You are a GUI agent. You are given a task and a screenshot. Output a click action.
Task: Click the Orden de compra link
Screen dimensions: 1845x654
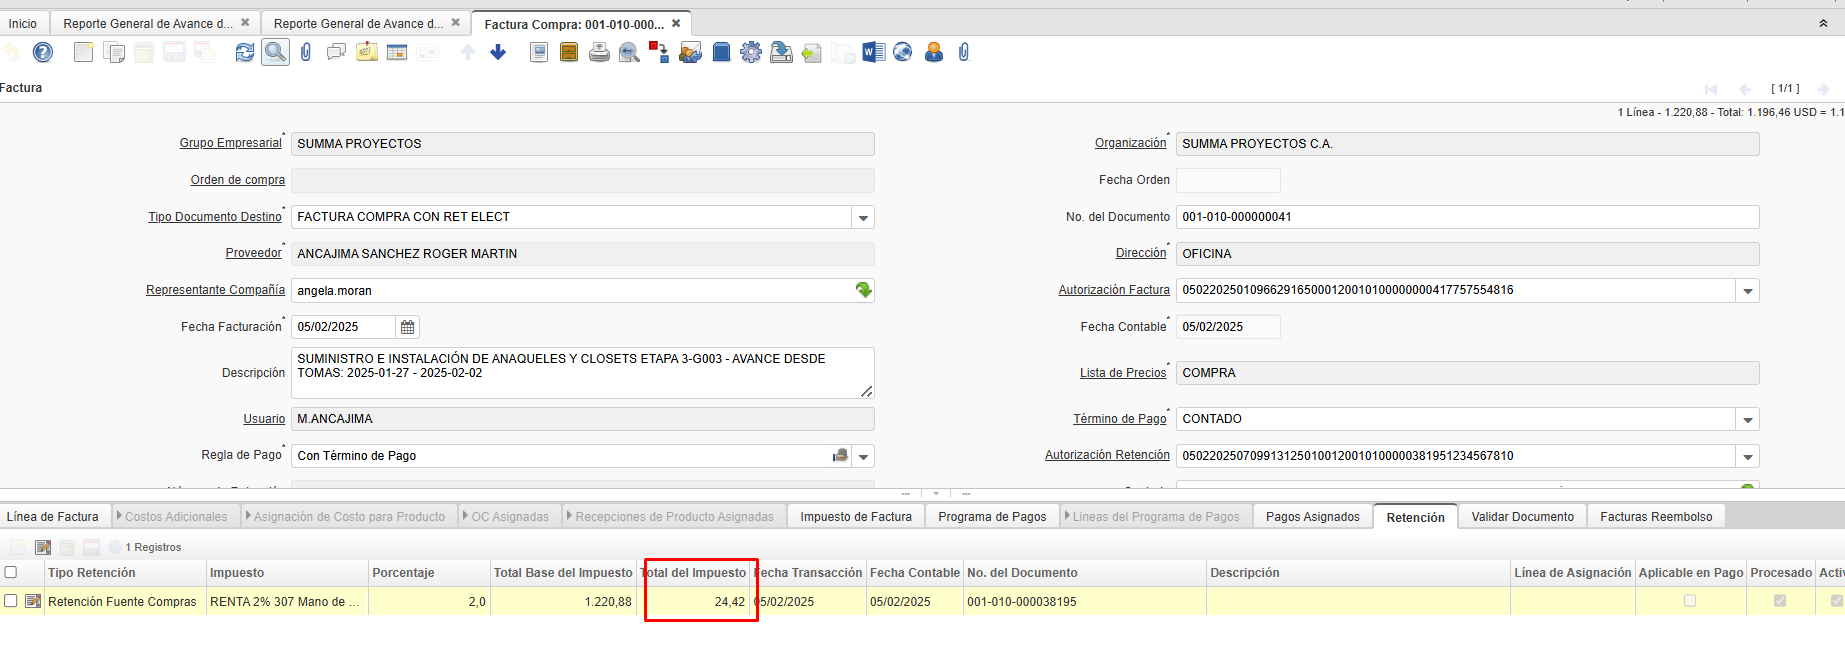click(x=237, y=180)
